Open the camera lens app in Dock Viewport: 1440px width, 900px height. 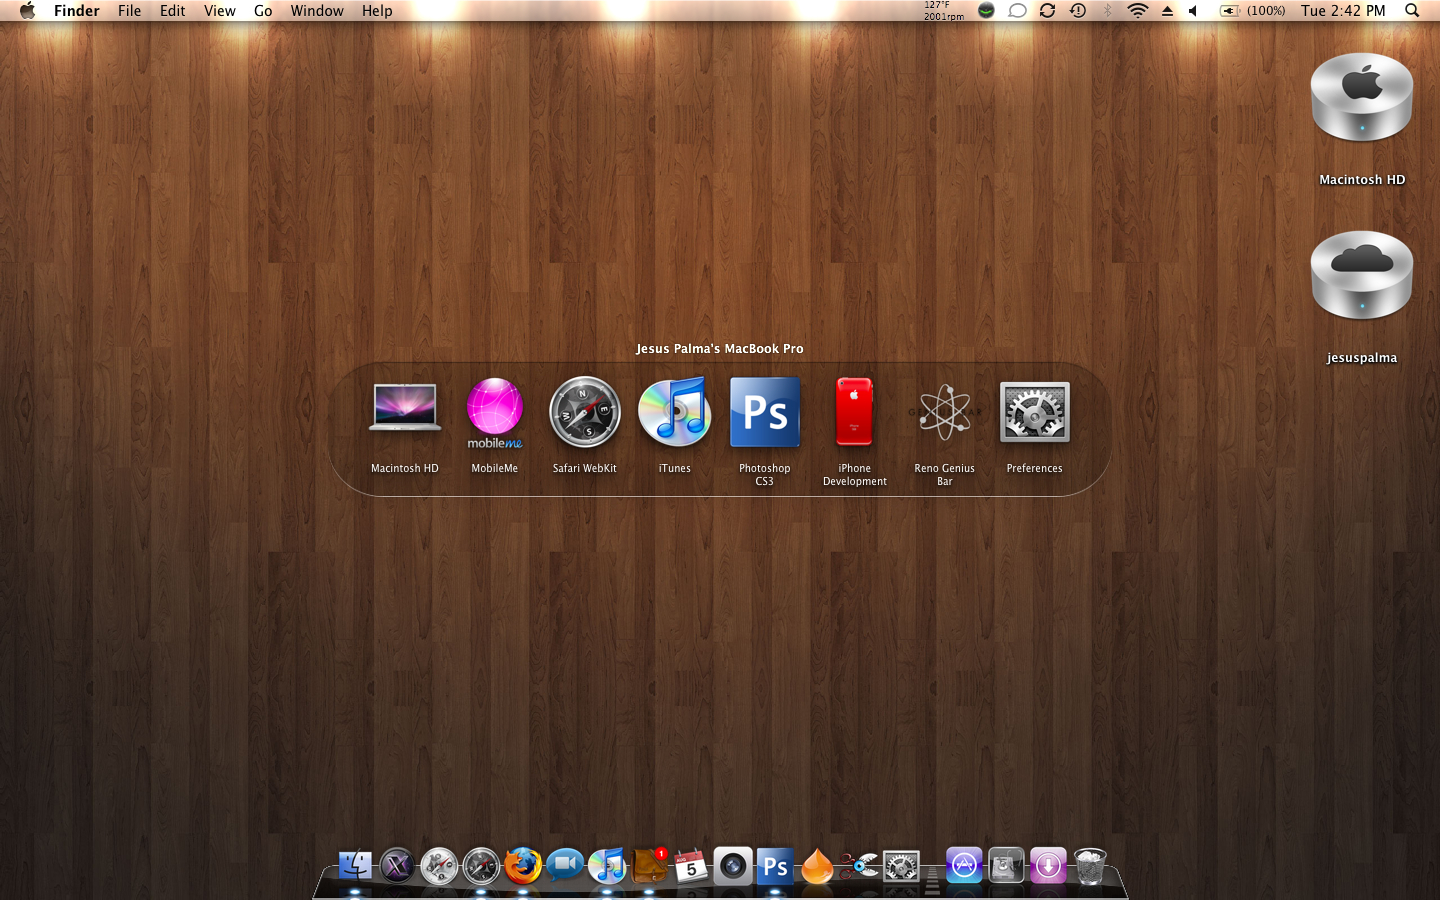click(733, 866)
